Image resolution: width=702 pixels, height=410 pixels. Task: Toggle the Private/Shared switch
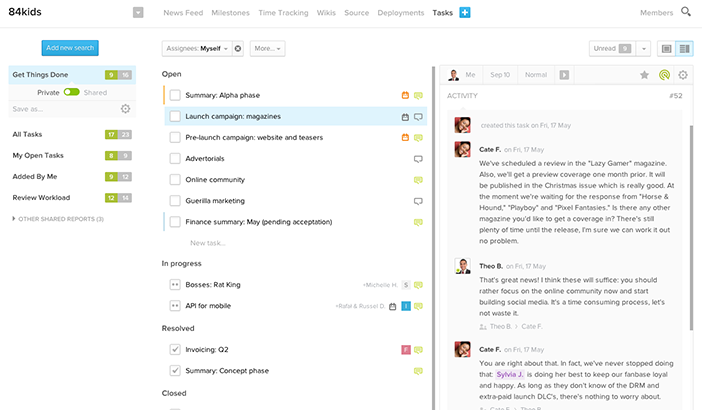pyautogui.click(x=71, y=92)
